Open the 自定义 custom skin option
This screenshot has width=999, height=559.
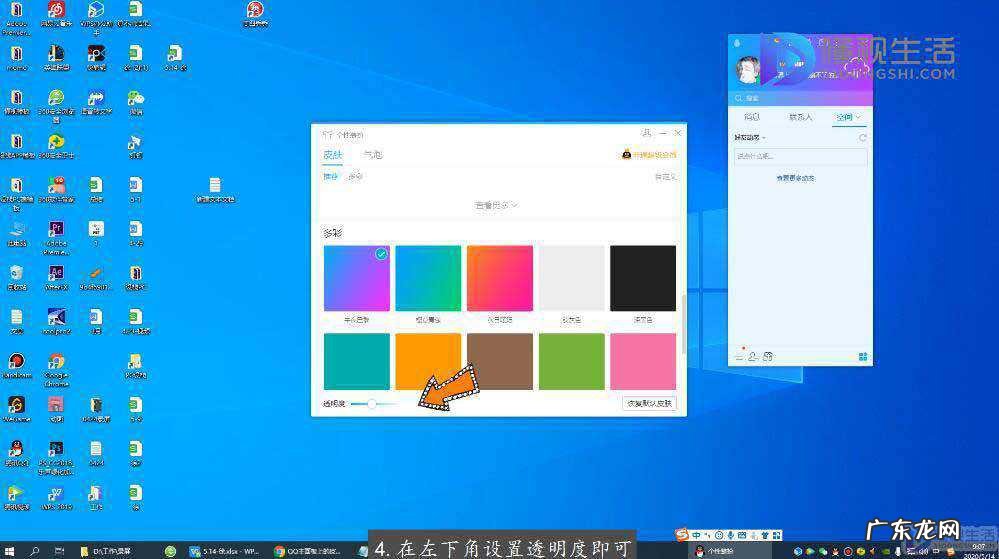click(665, 177)
